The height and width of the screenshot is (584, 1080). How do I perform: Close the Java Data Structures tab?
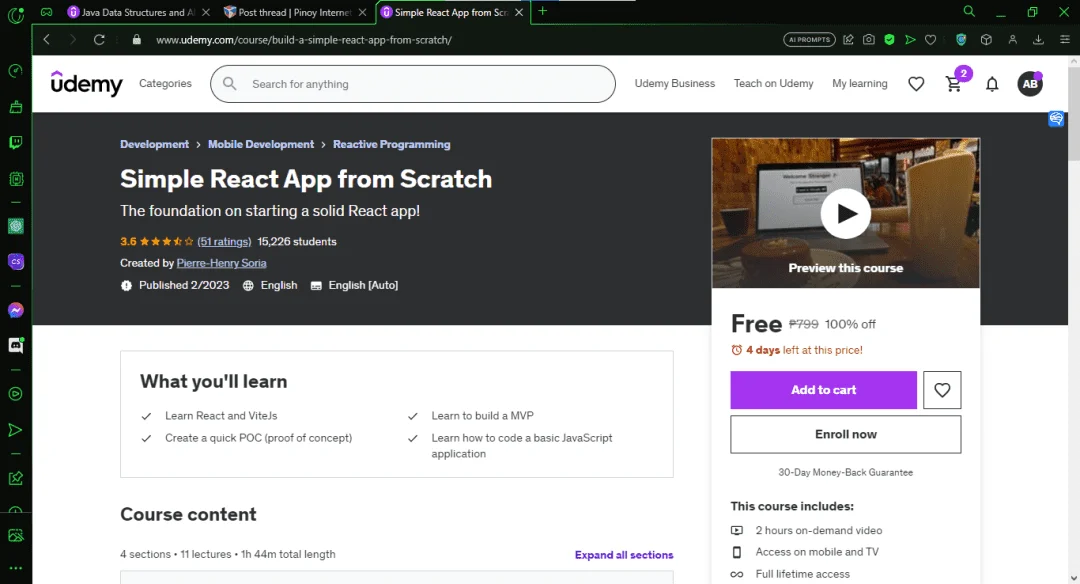[x=206, y=12]
